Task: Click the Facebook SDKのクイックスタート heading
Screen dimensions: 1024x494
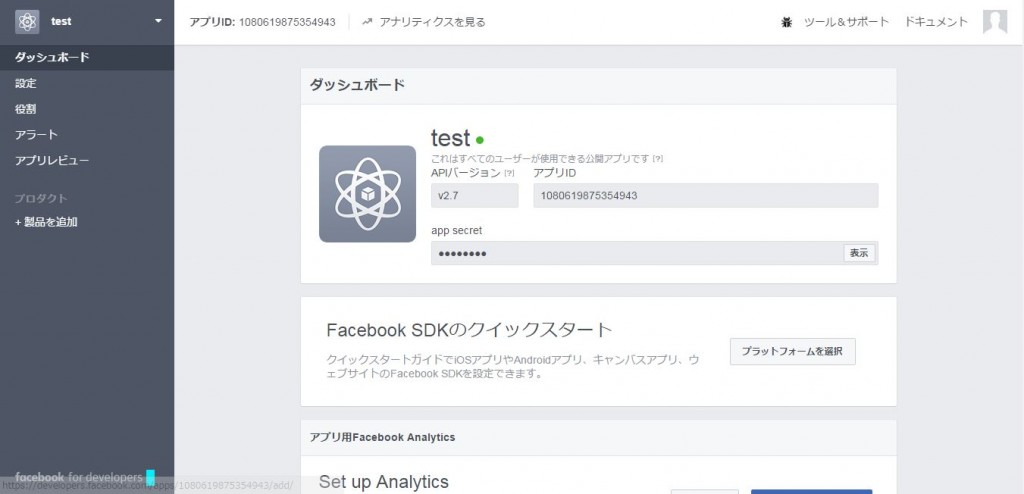Action: pos(470,330)
